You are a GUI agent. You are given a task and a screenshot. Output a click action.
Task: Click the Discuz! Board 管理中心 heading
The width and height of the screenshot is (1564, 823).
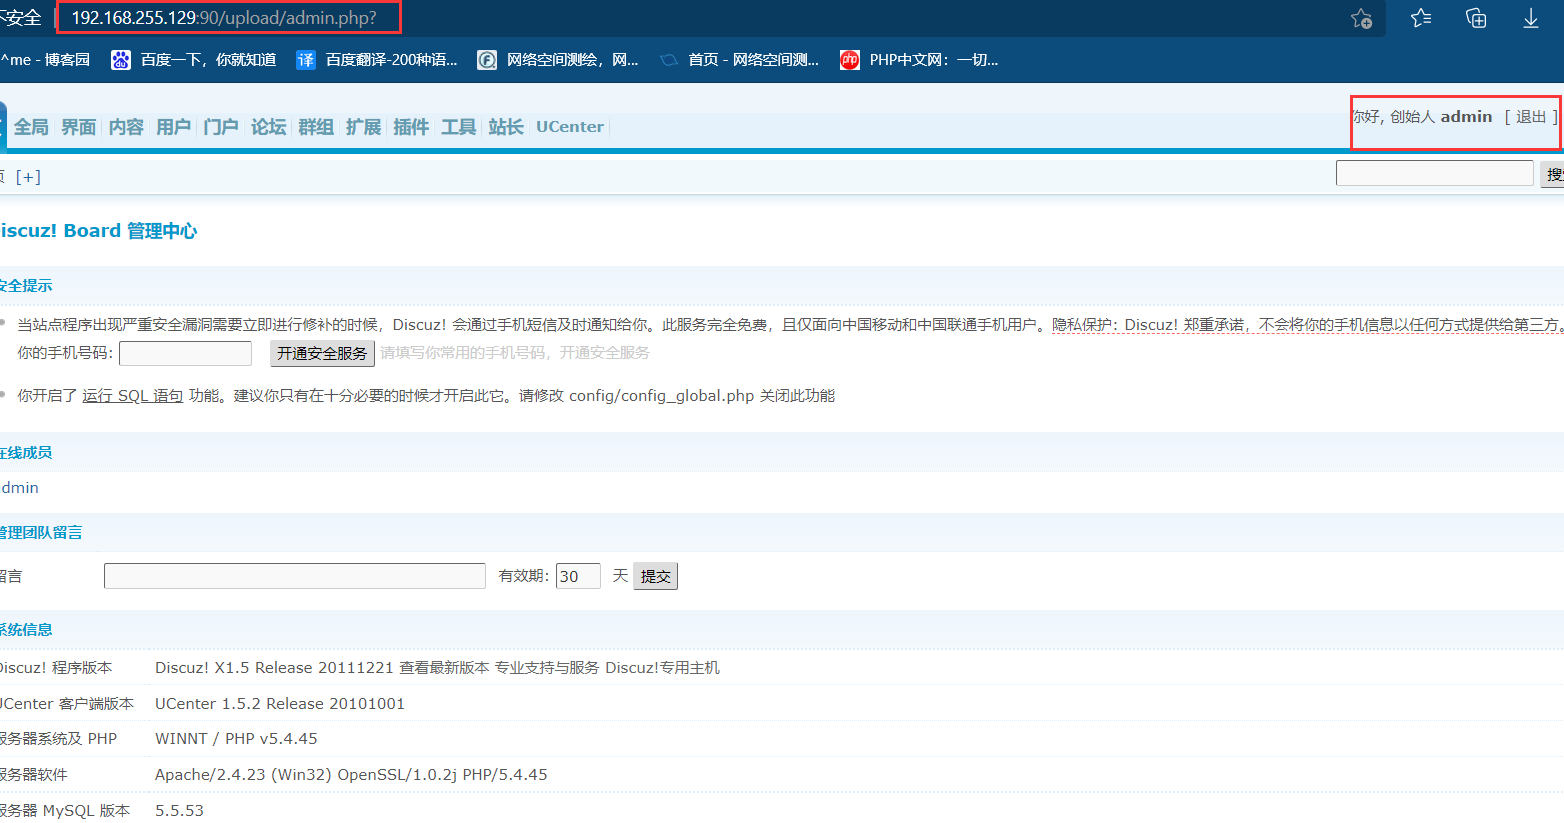pos(98,231)
